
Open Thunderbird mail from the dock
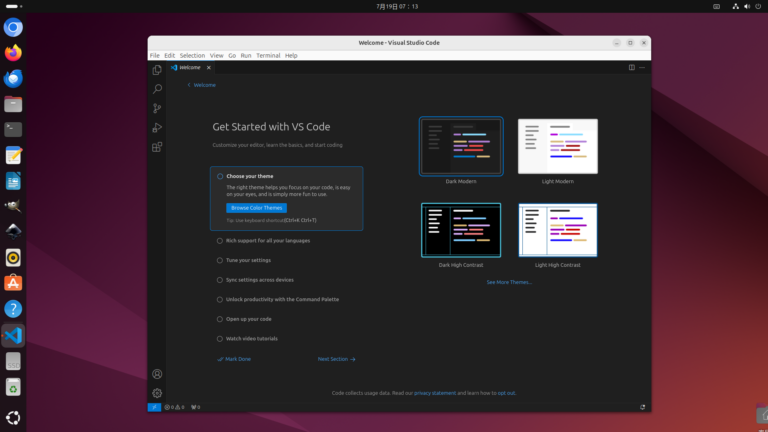click(13, 78)
